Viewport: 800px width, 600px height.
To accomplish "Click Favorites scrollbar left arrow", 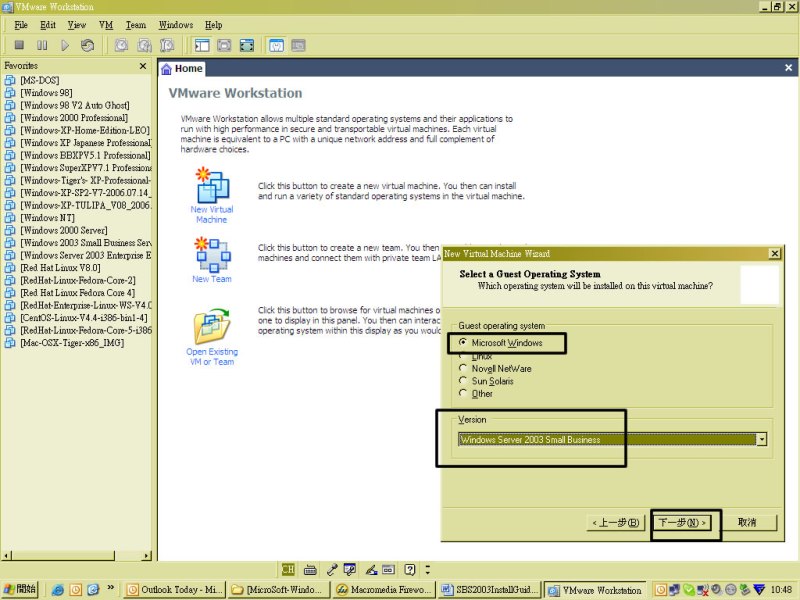I will click(6, 556).
